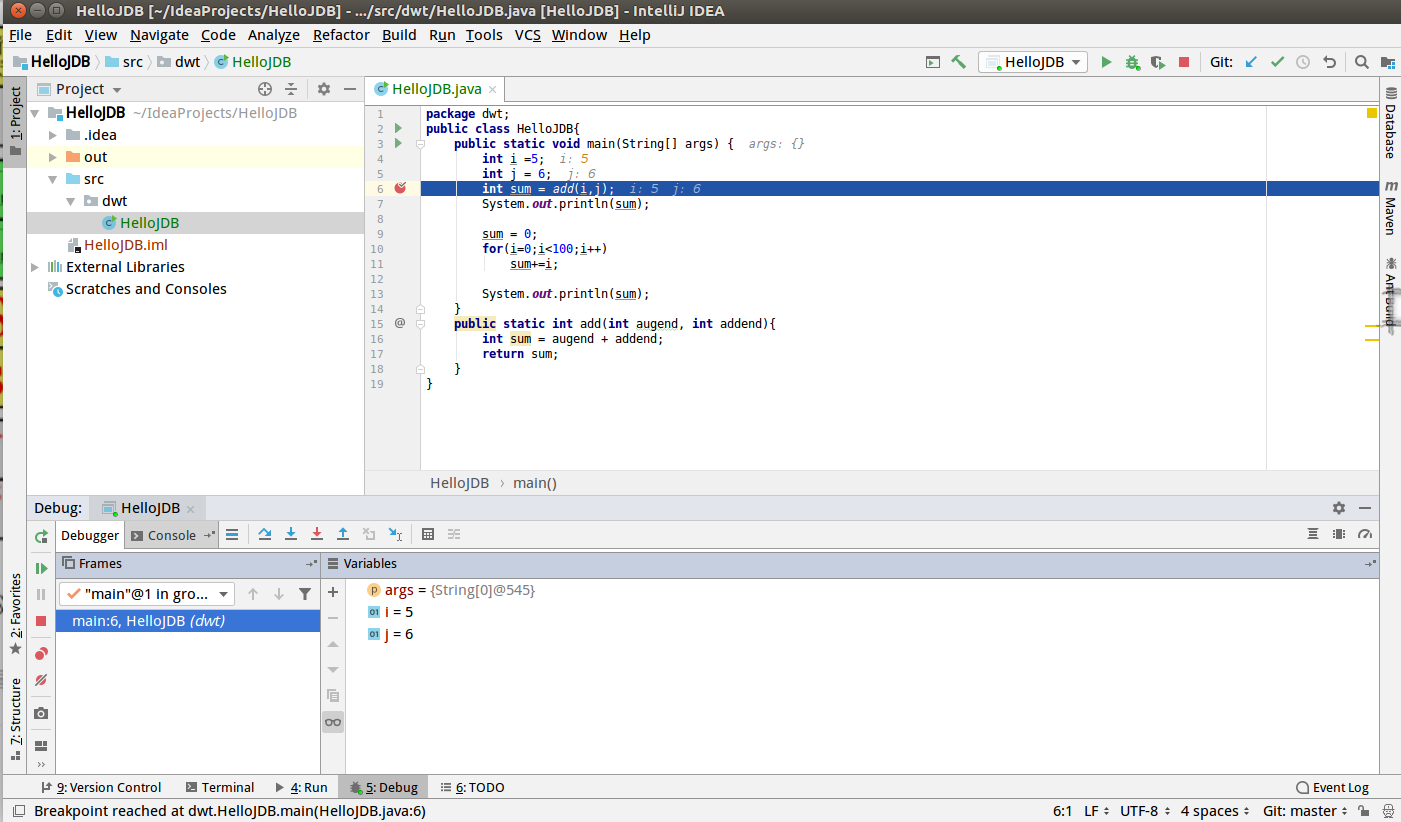Open Project panel settings gear
1401x822 pixels.
point(324,89)
